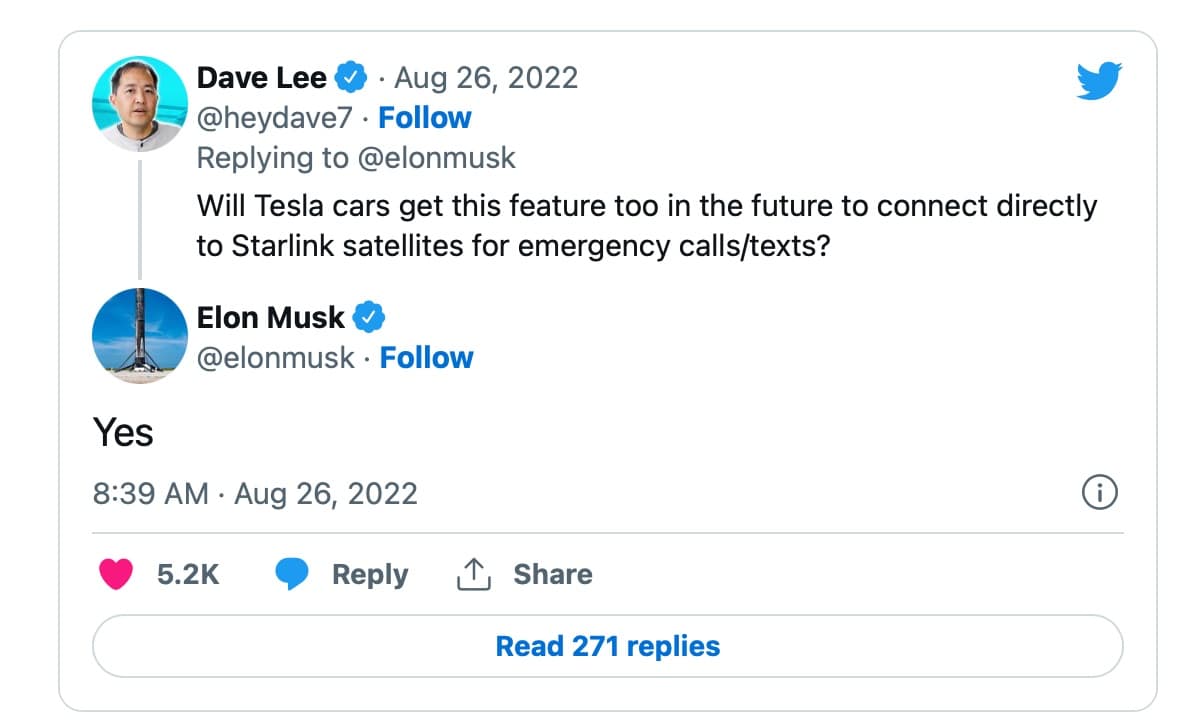Viewport: 1202px width, 728px height.
Task: Open the tweet info circle icon
Action: (x=1100, y=493)
